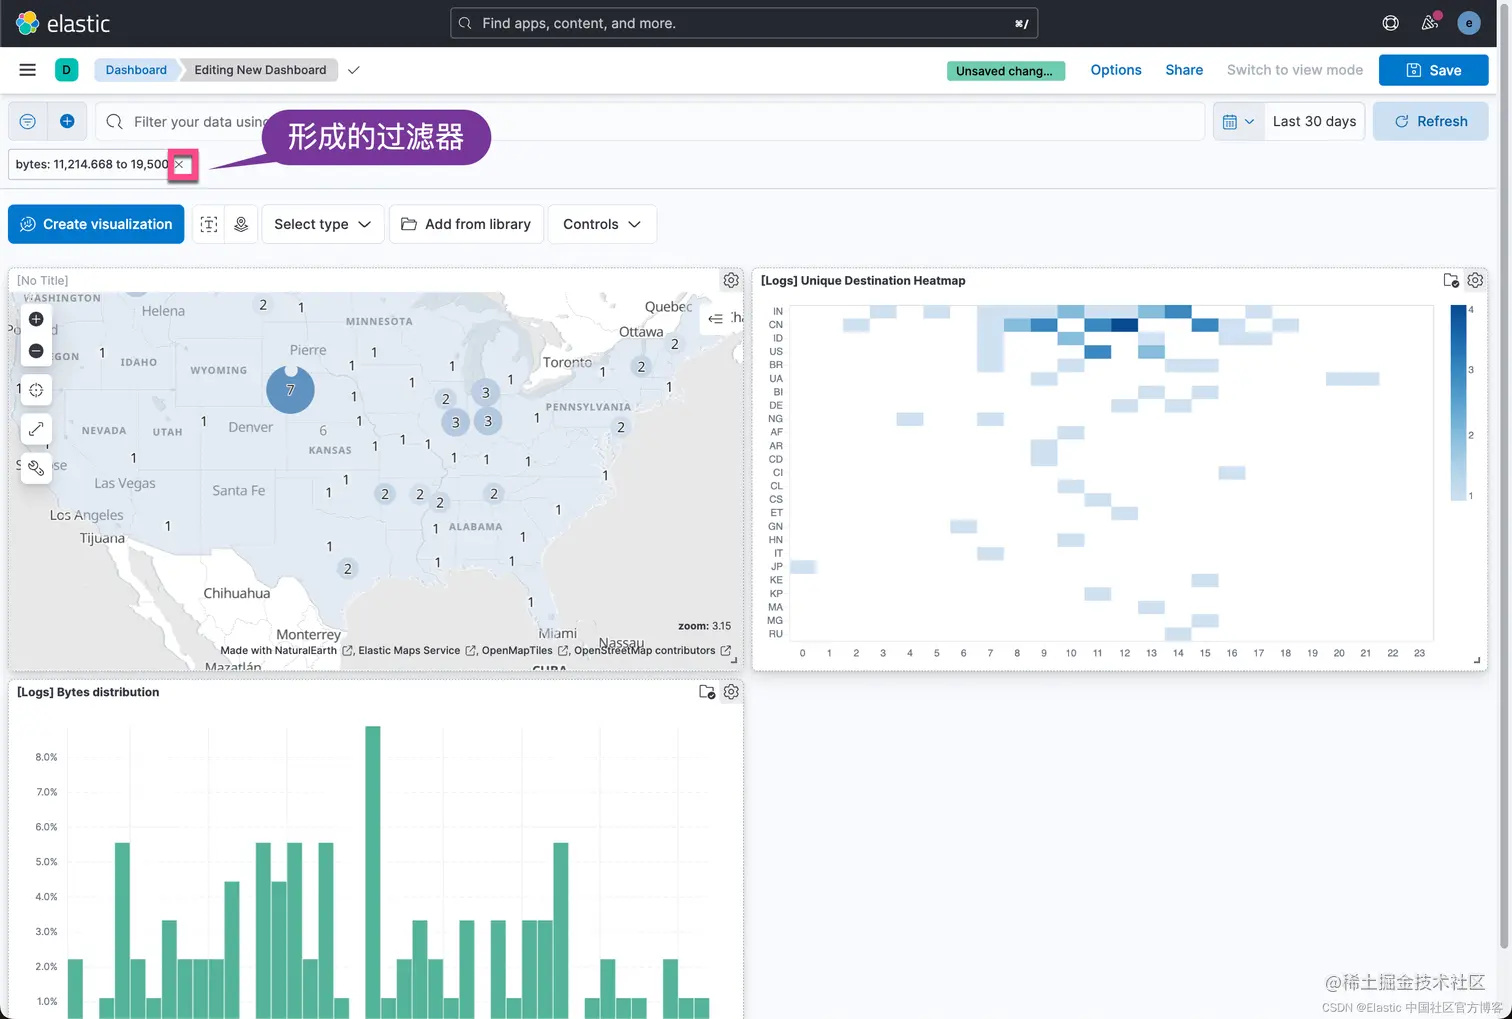Click the heatmap color legend bar
This screenshot has width=1512, height=1019.
(1458, 403)
